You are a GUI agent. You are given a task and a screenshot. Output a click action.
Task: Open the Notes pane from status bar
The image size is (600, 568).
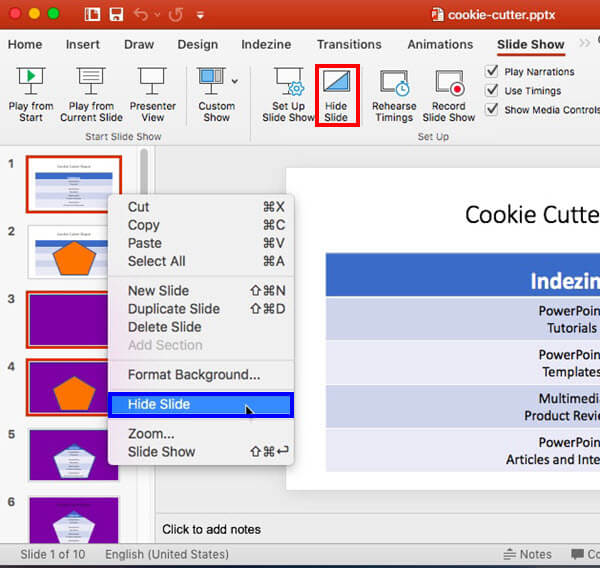click(527, 554)
